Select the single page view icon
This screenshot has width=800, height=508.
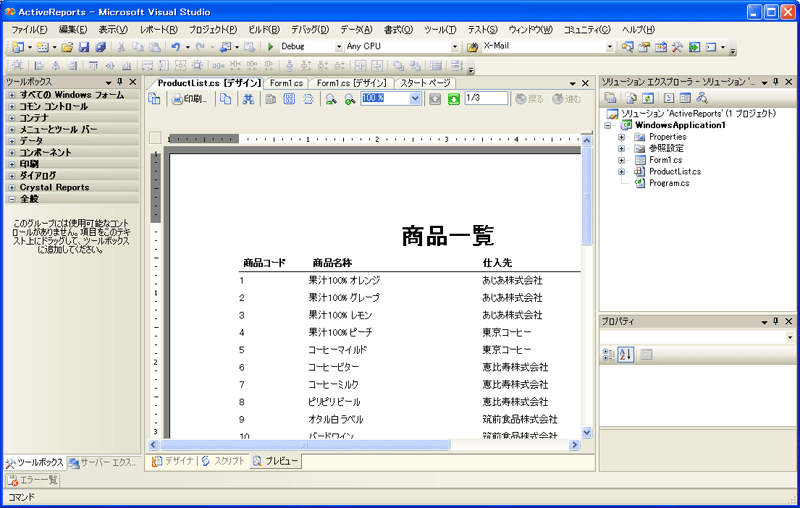pyautogui.click(x=270, y=99)
